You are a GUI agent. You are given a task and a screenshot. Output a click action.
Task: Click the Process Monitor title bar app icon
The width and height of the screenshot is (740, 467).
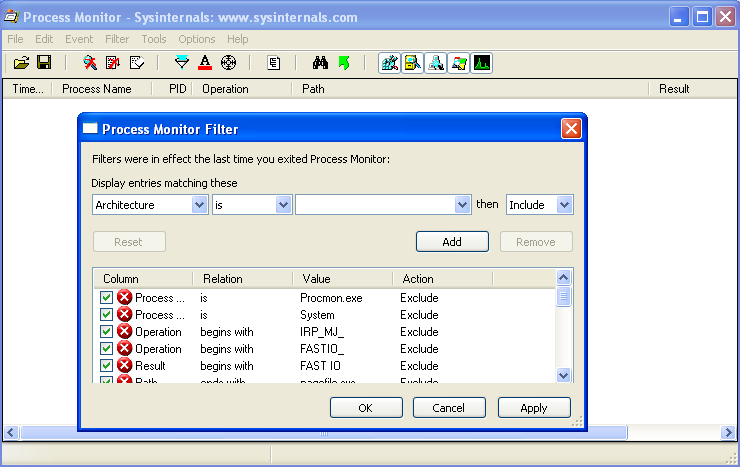click(11, 17)
